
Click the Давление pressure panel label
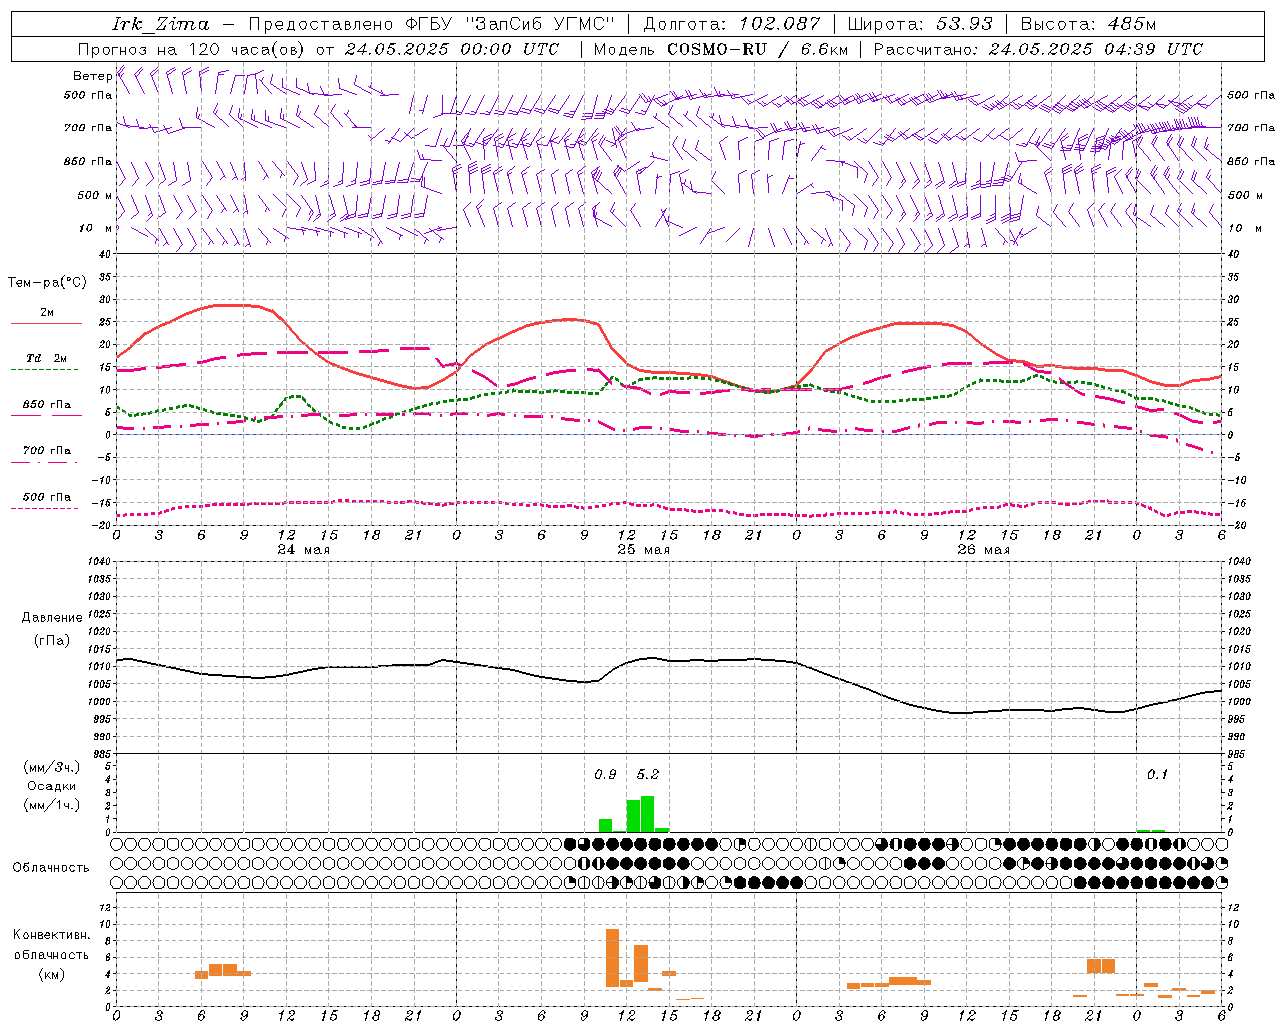52,618
